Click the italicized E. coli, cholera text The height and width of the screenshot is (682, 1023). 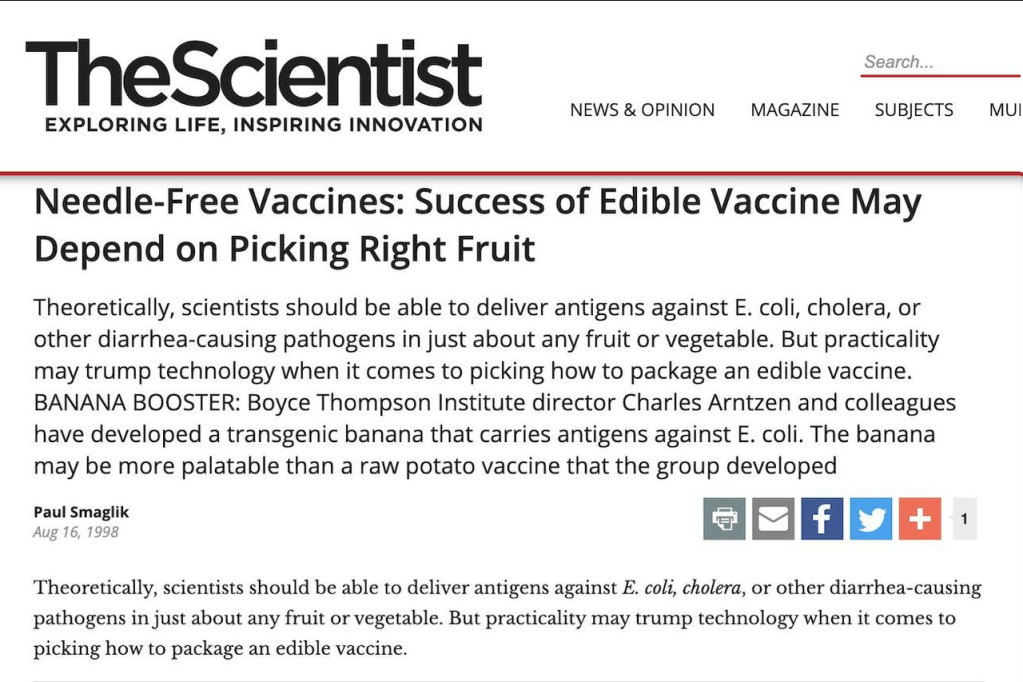tap(681, 587)
